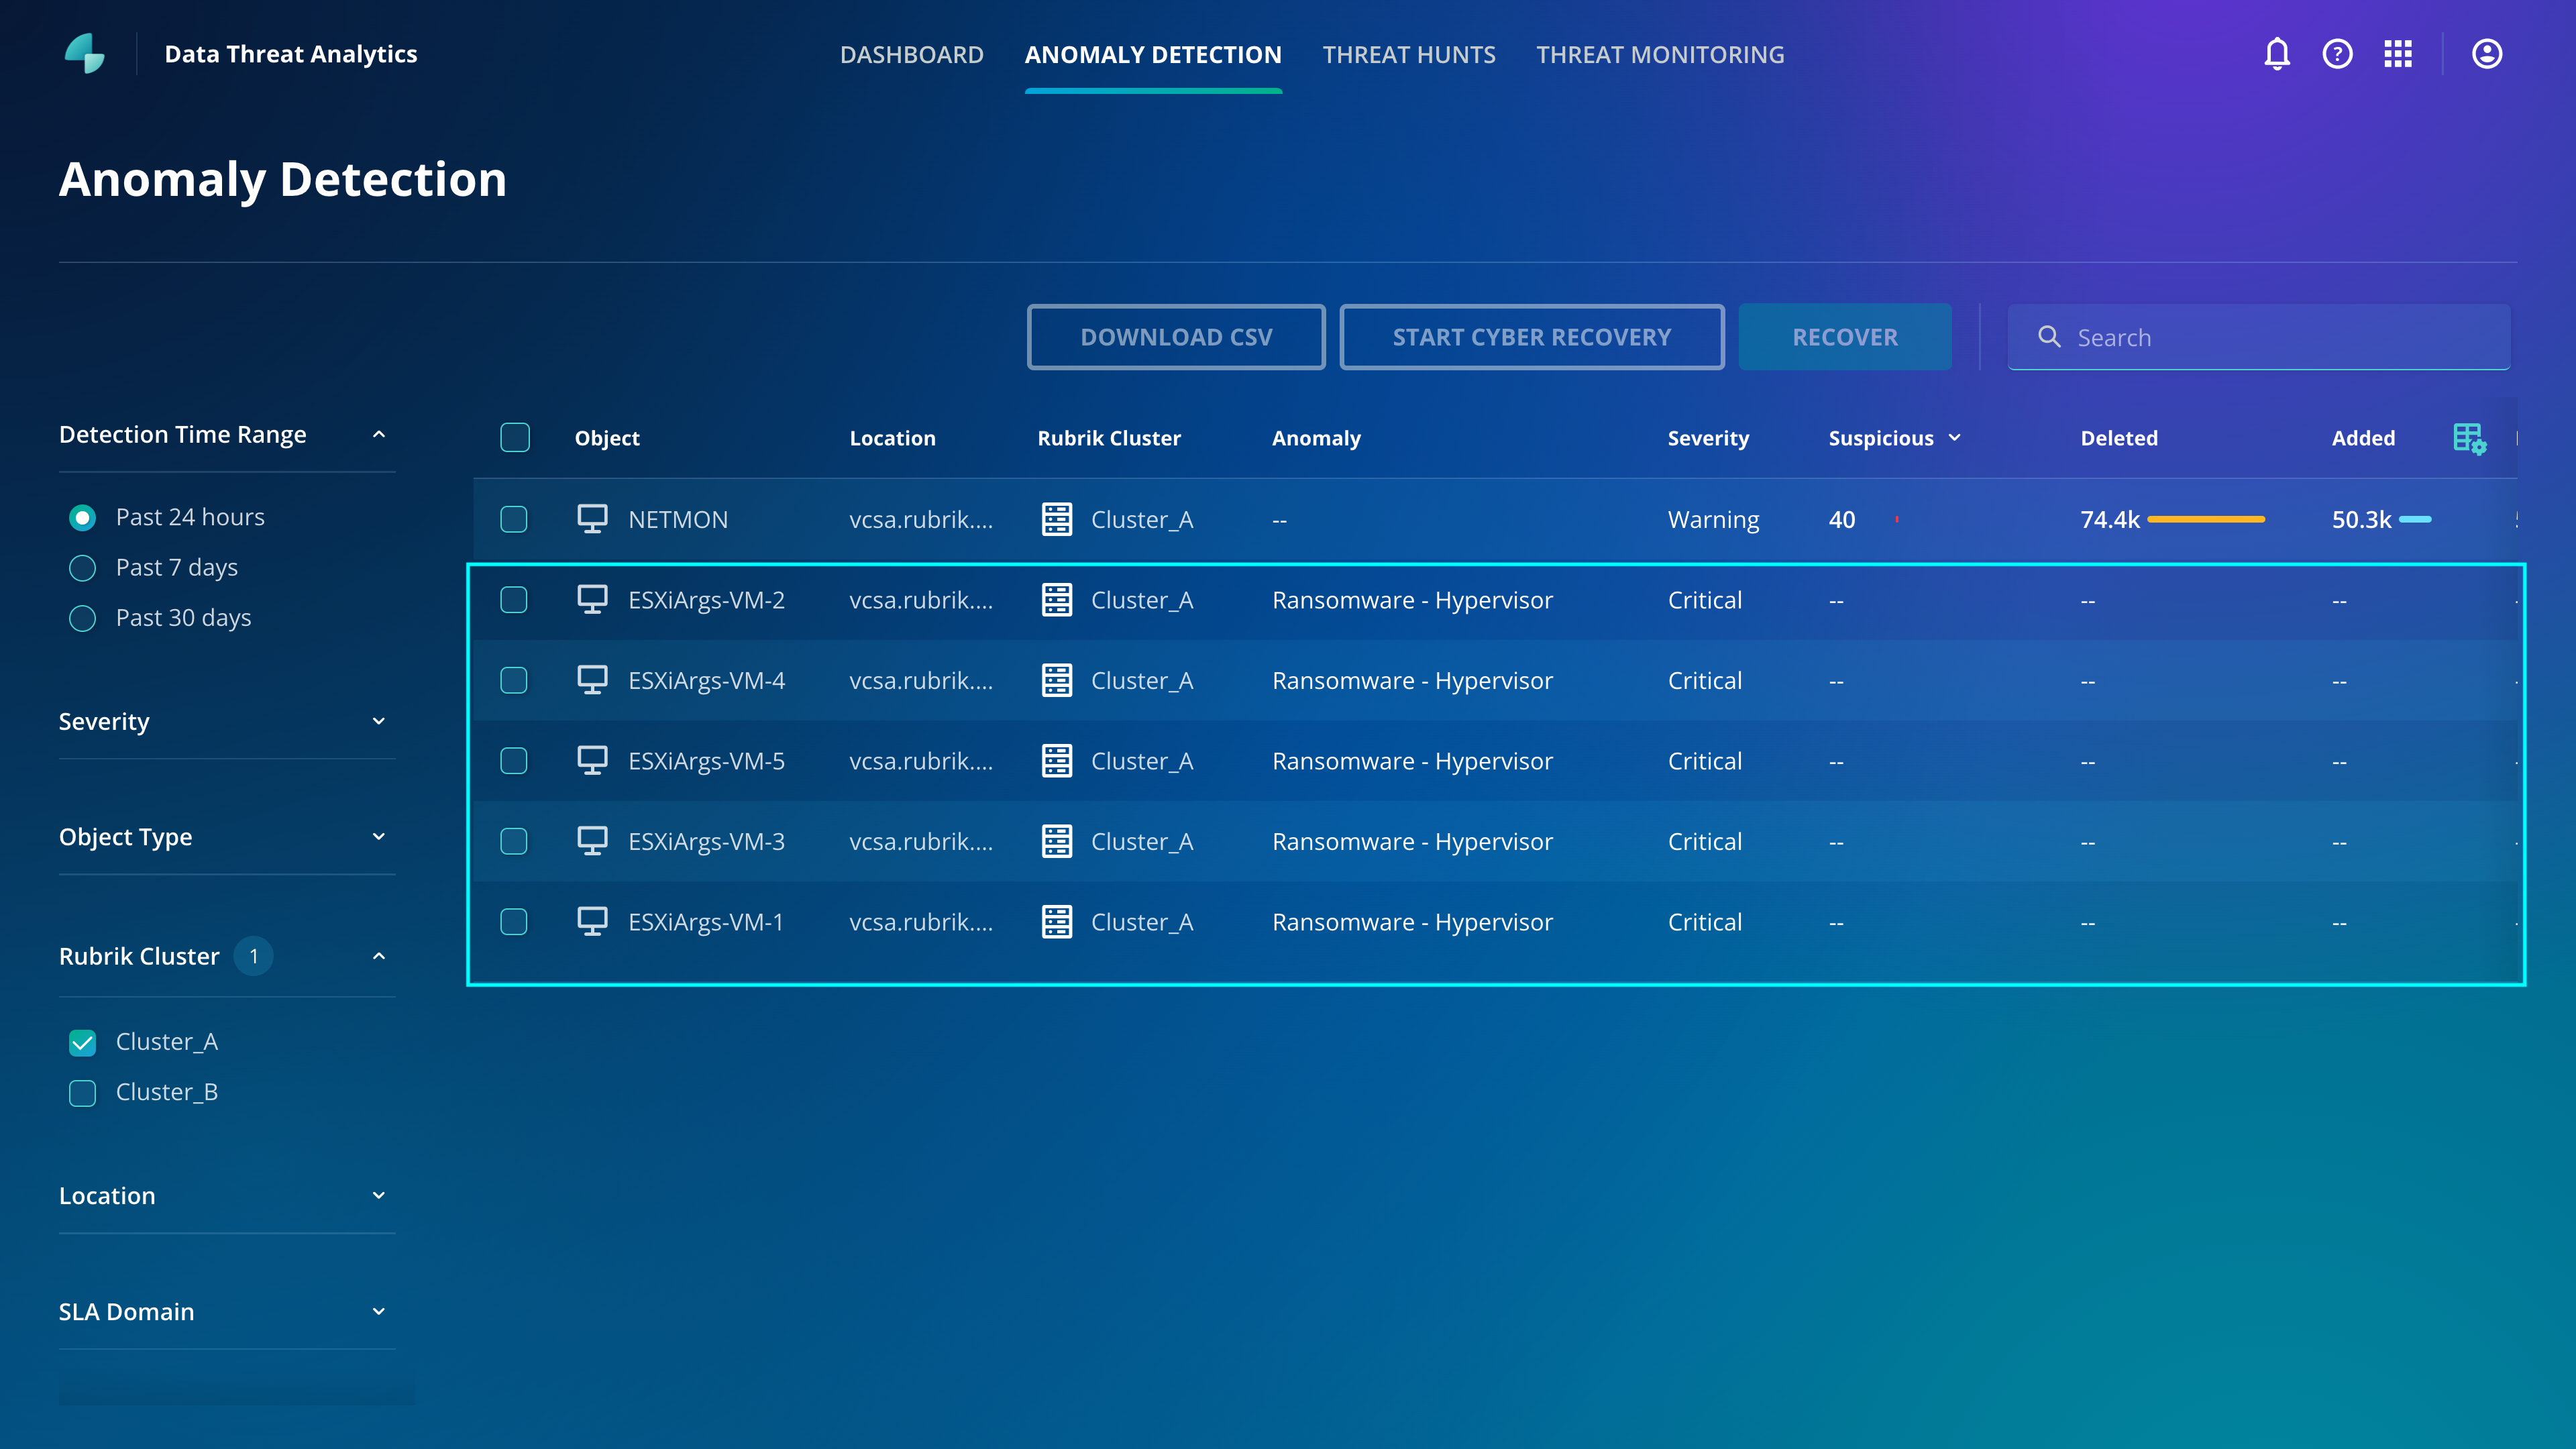This screenshot has width=2576, height=1449.
Task: Select the Past 30 days radio button
Action: pos(83,618)
